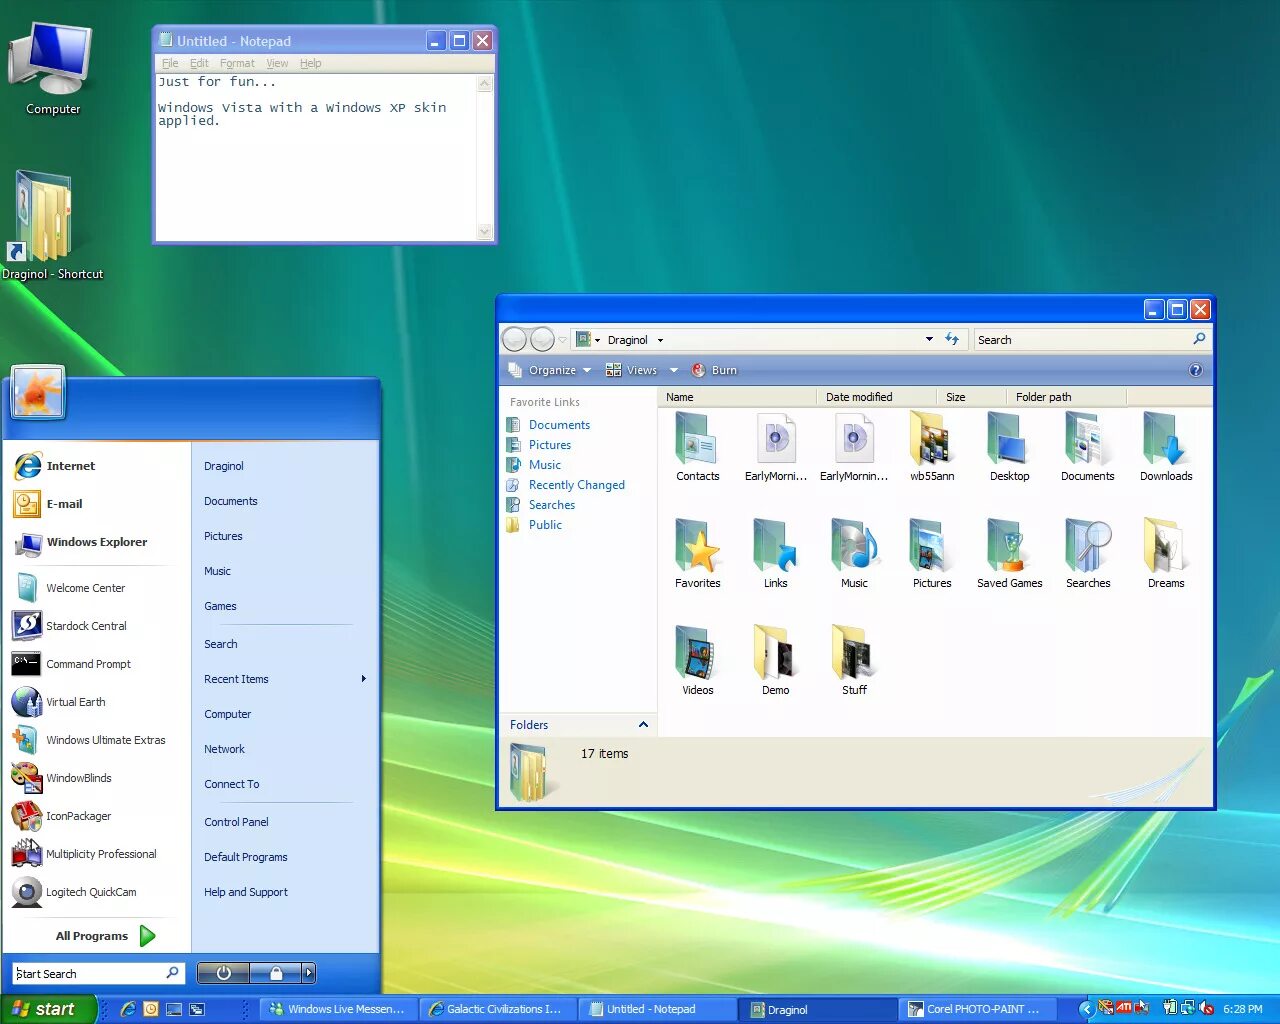Launch Windows Explorer from Start menu

pyautogui.click(x=80, y=542)
